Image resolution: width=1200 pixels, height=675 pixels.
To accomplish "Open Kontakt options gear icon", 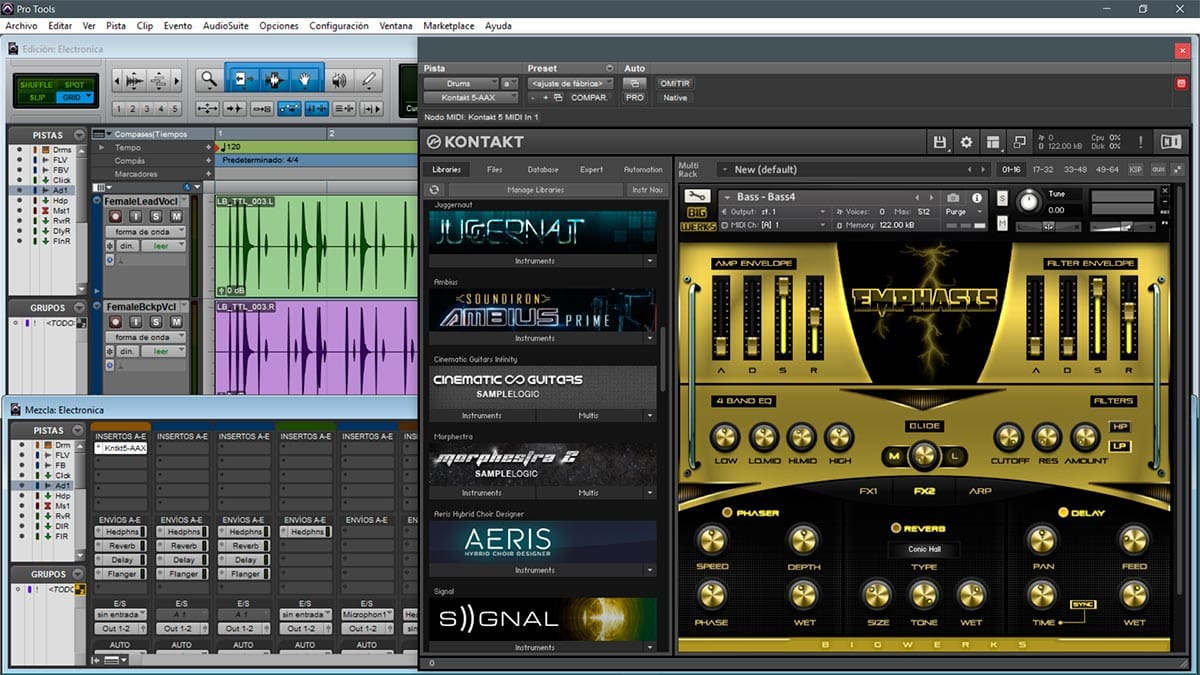I will click(x=966, y=143).
